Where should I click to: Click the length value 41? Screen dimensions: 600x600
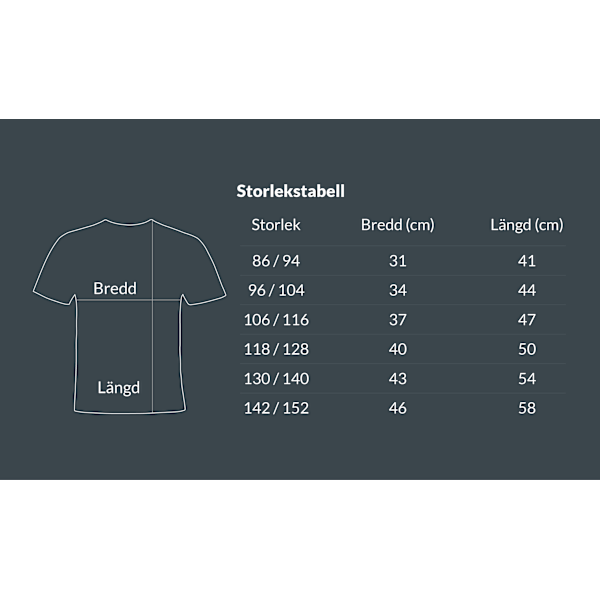527,261
